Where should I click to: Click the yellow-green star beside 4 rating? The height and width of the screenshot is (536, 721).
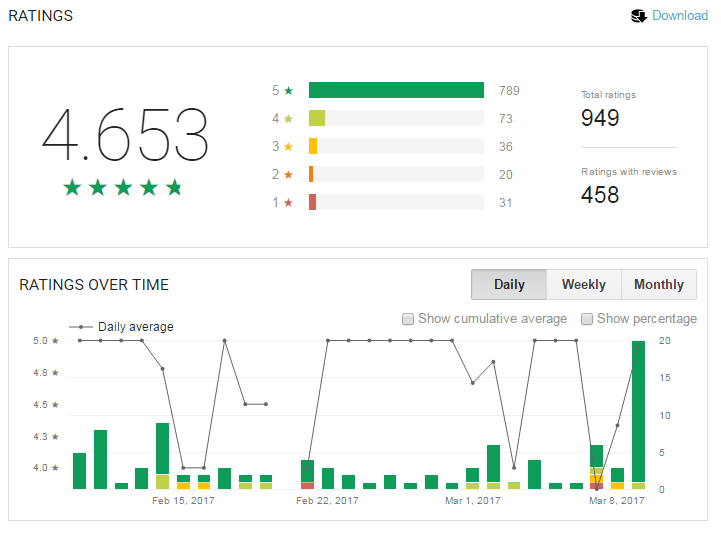click(x=289, y=118)
